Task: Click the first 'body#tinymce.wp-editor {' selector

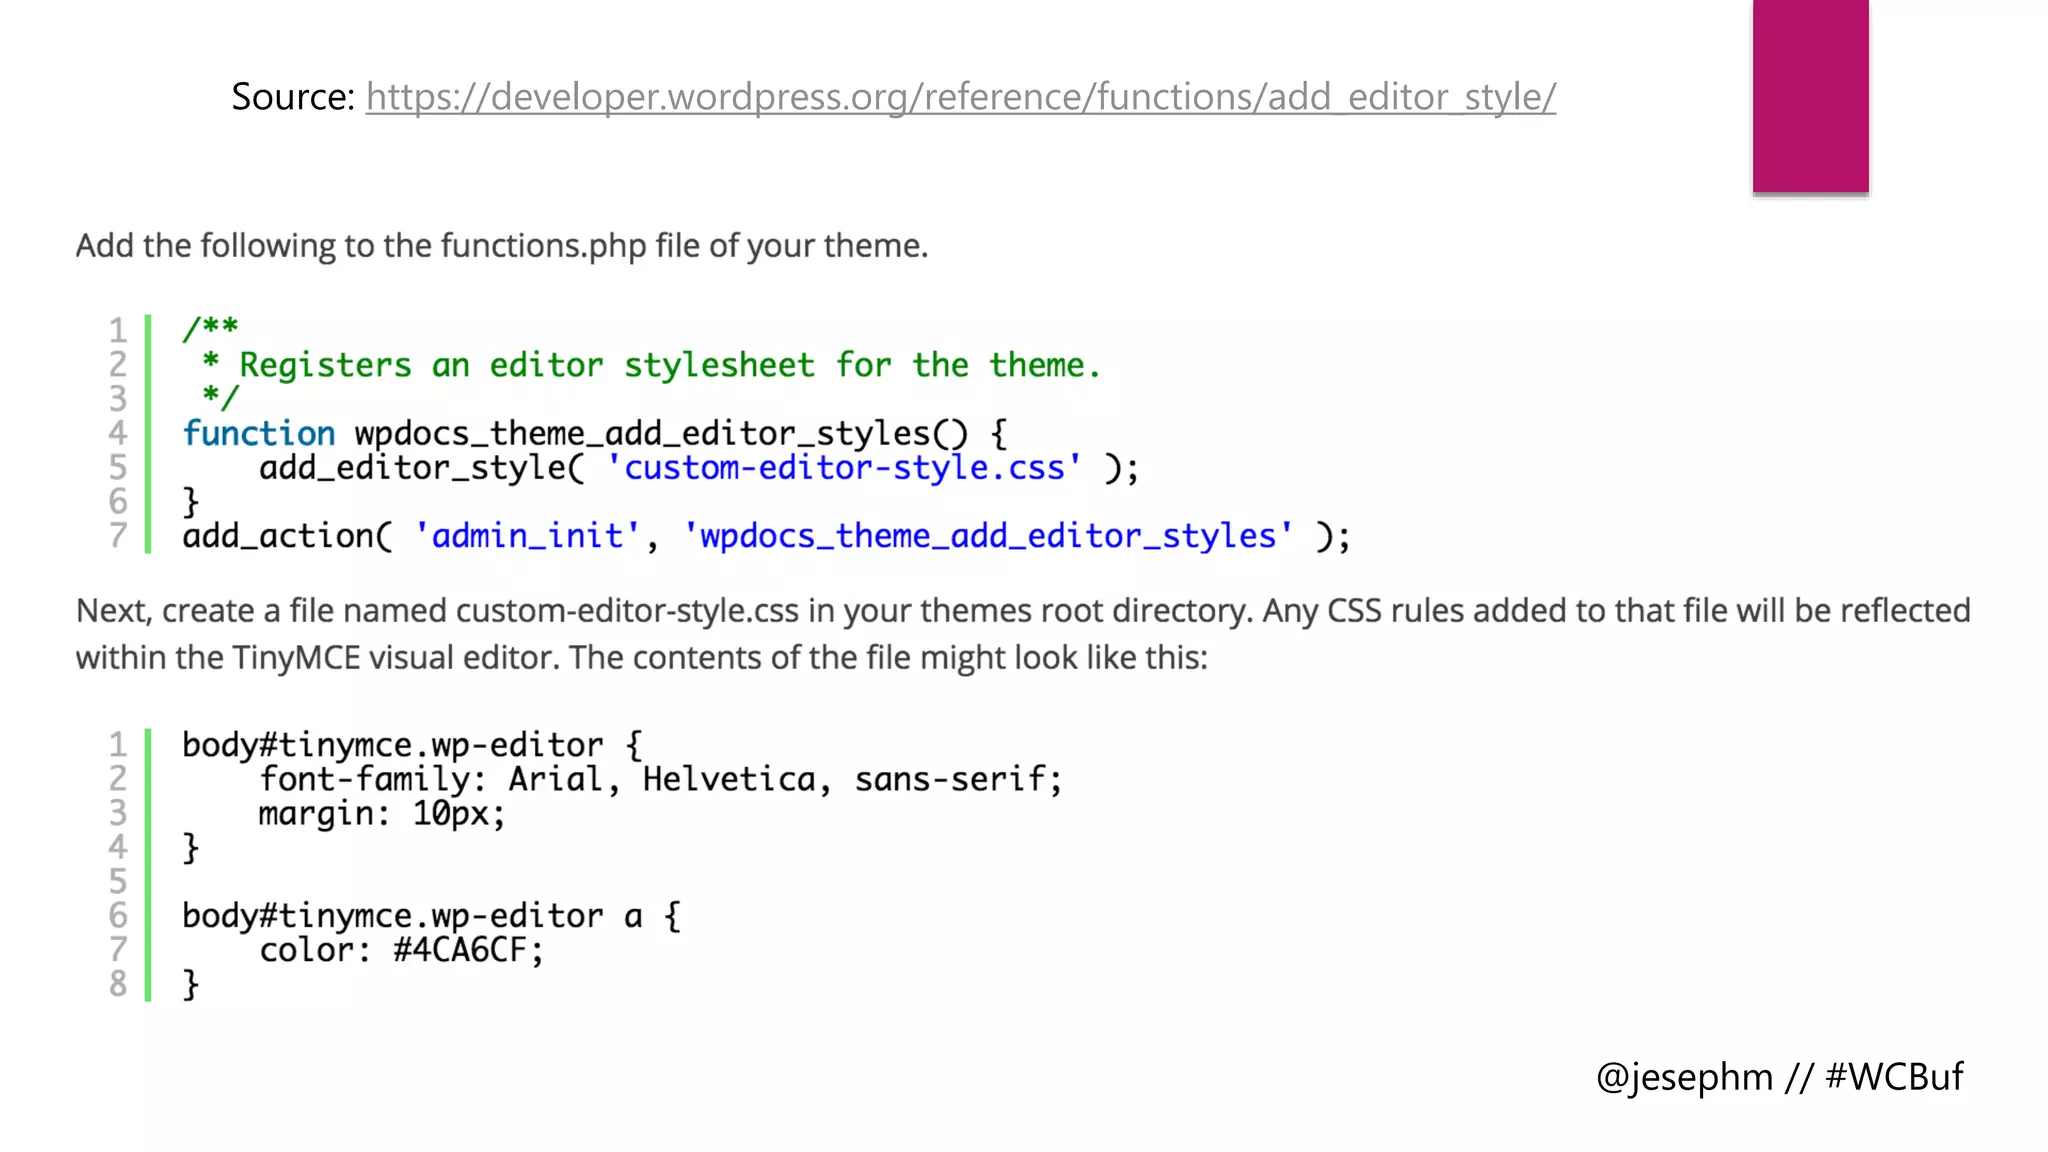Action: click(412, 746)
